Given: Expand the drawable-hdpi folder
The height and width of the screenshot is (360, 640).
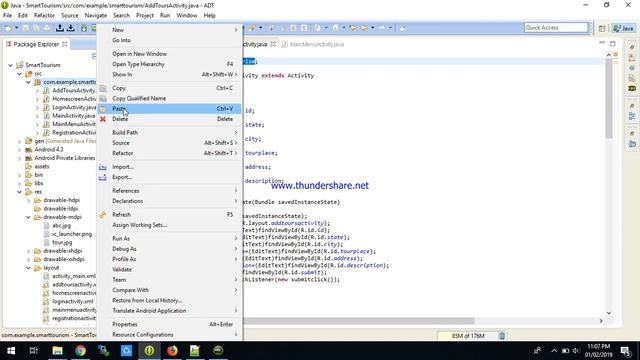Looking at the screenshot, I should [x=29, y=200].
